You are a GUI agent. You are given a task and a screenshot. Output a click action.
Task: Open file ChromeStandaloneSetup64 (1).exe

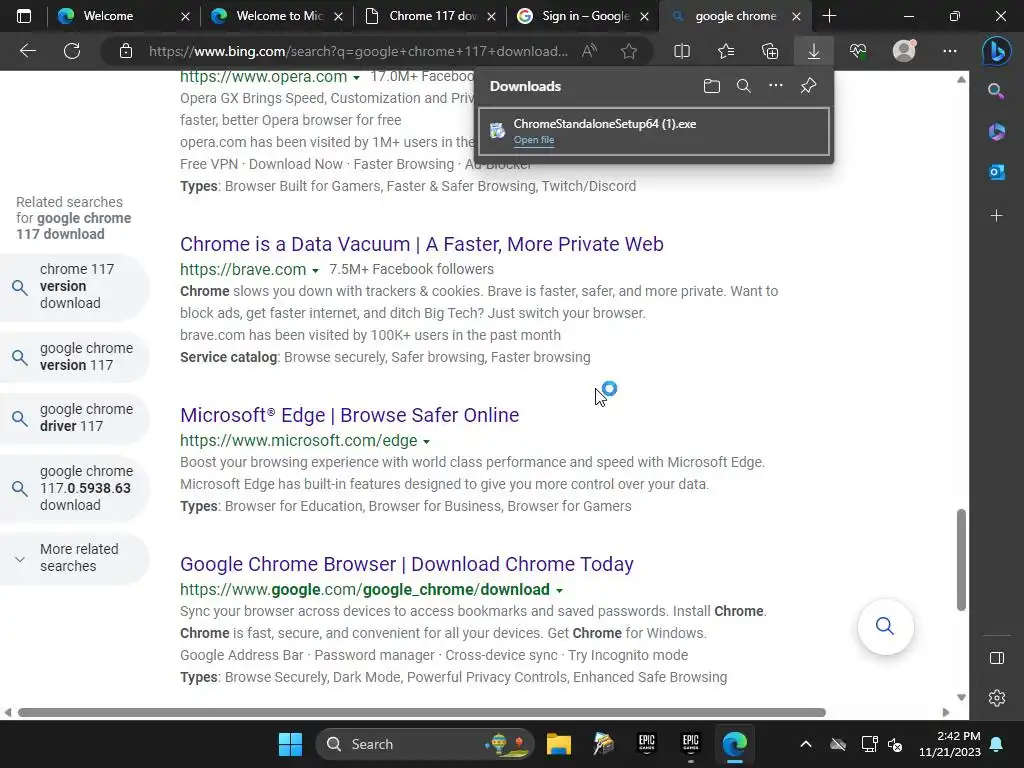click(x=534, y=140)
